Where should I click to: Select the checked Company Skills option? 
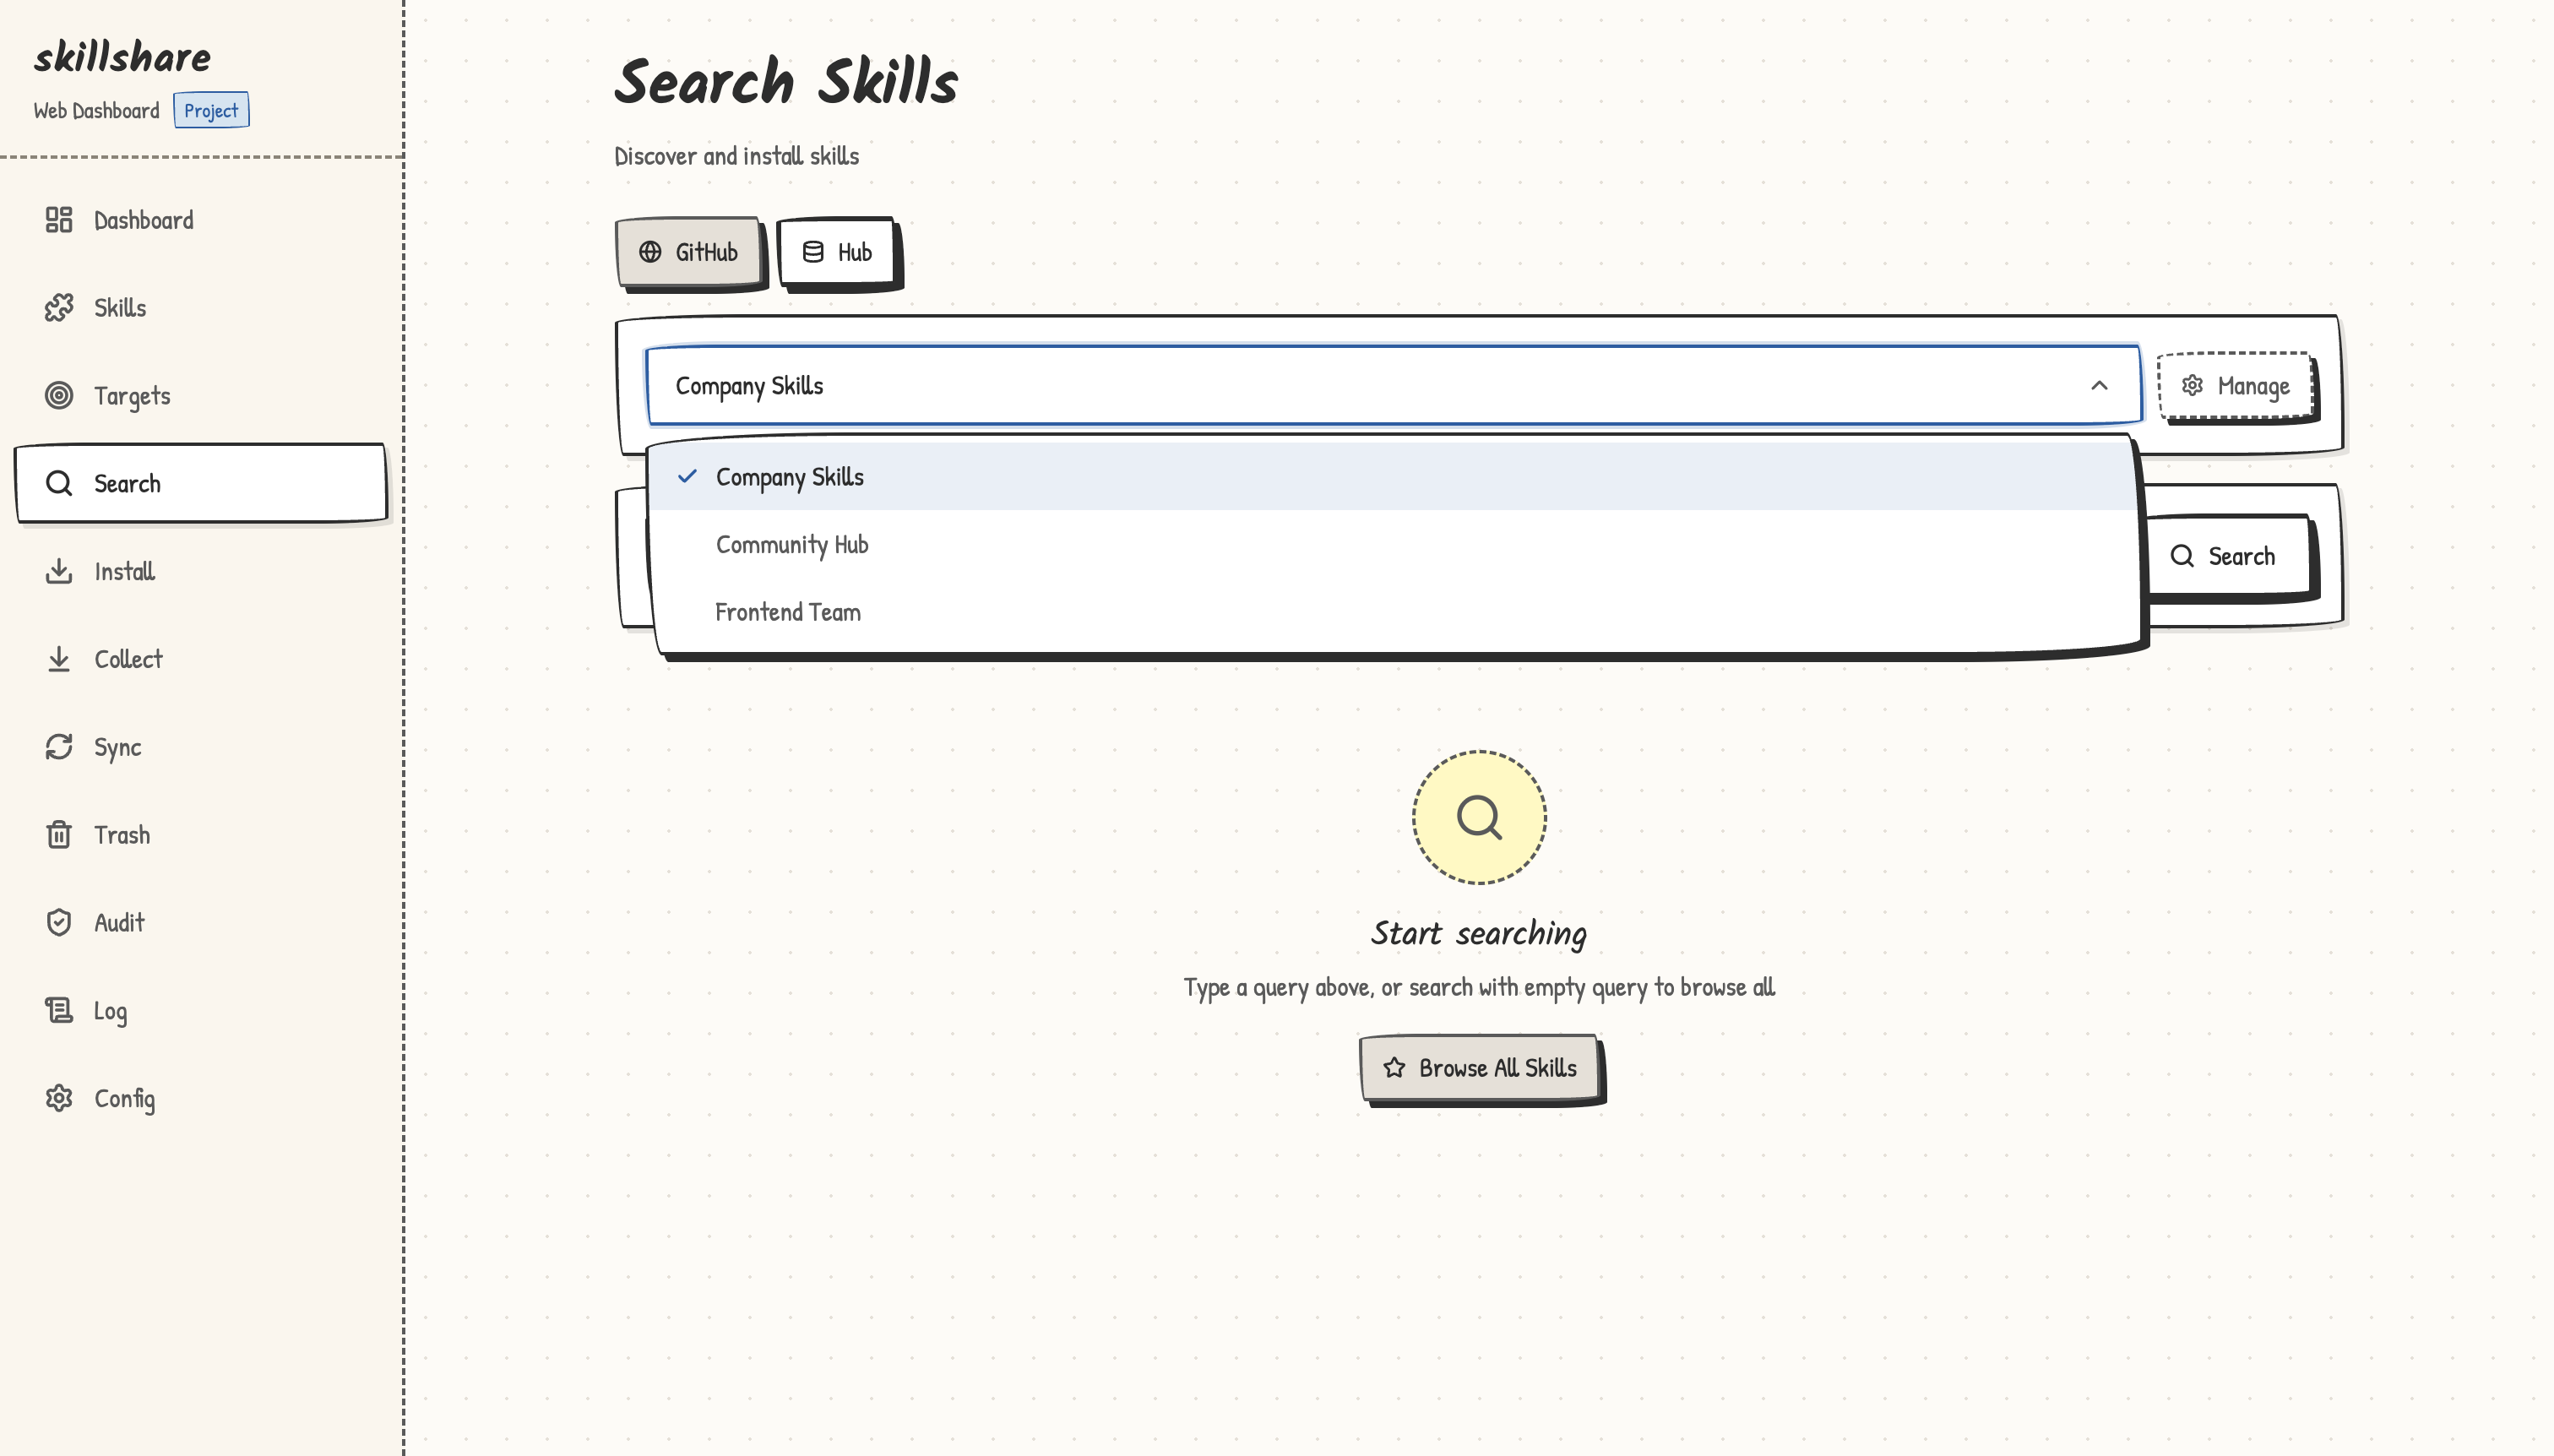(790, 477)
